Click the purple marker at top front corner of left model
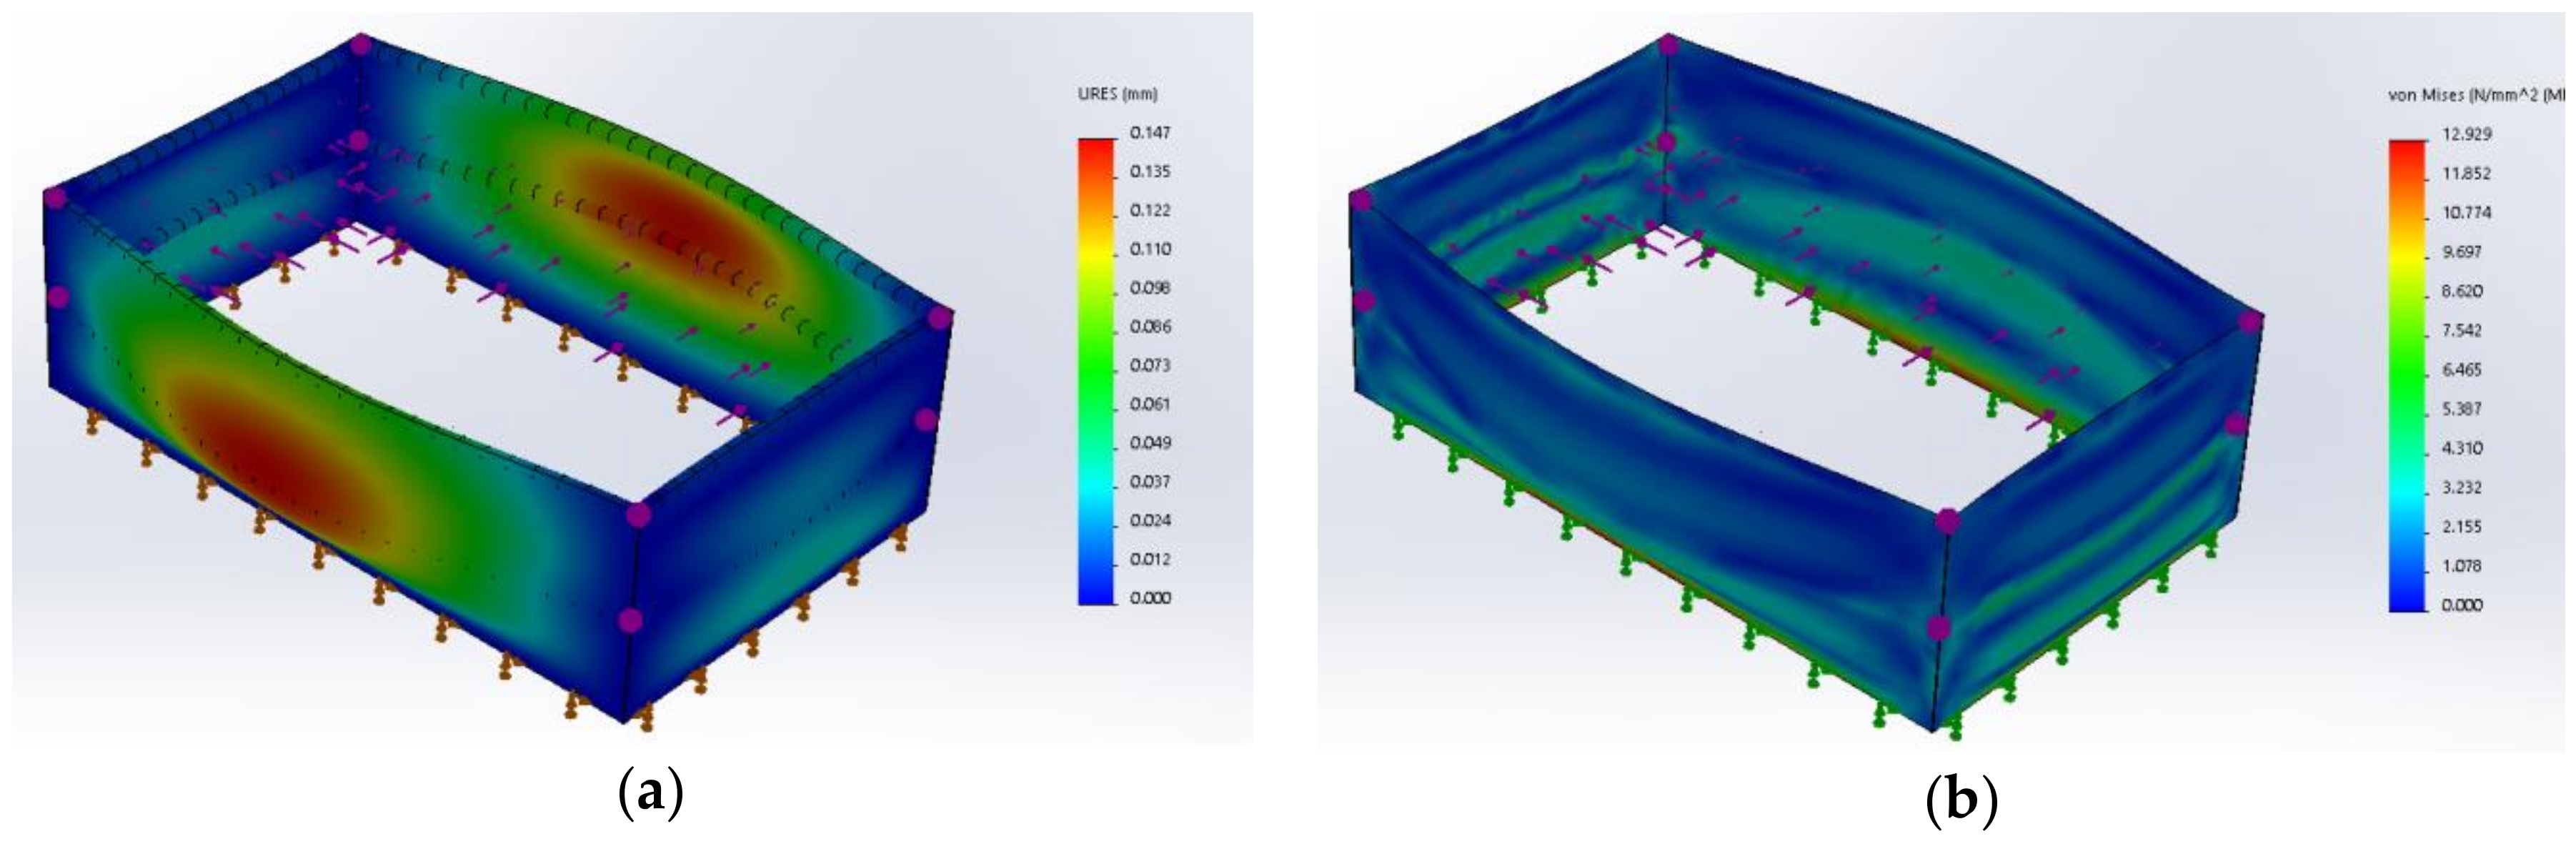 pos(638,516)
